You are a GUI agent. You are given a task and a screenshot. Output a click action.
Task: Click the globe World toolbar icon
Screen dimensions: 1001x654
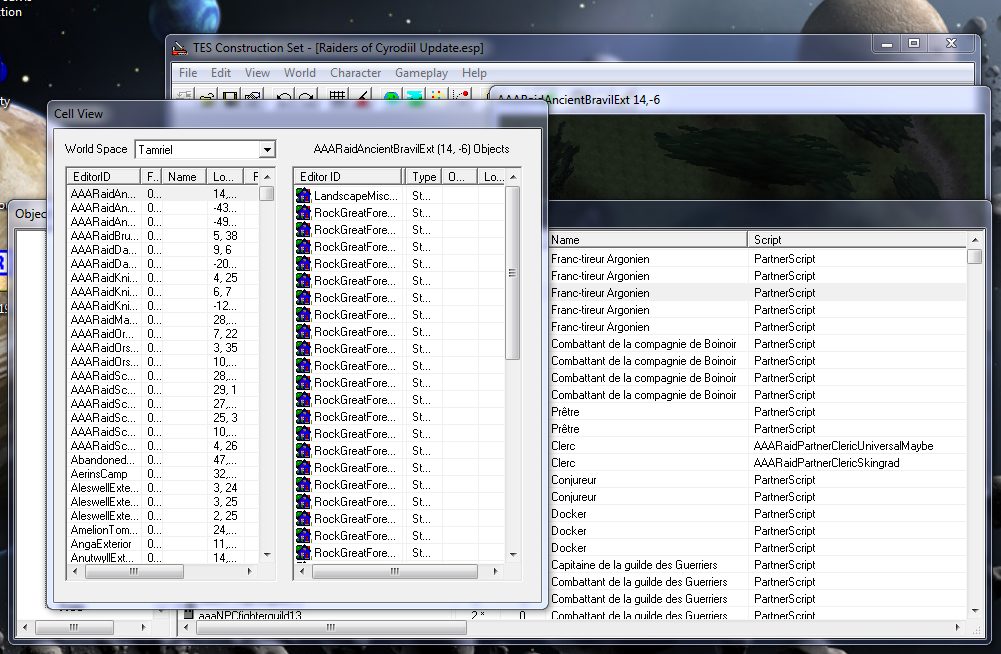(x=391, y=96)
